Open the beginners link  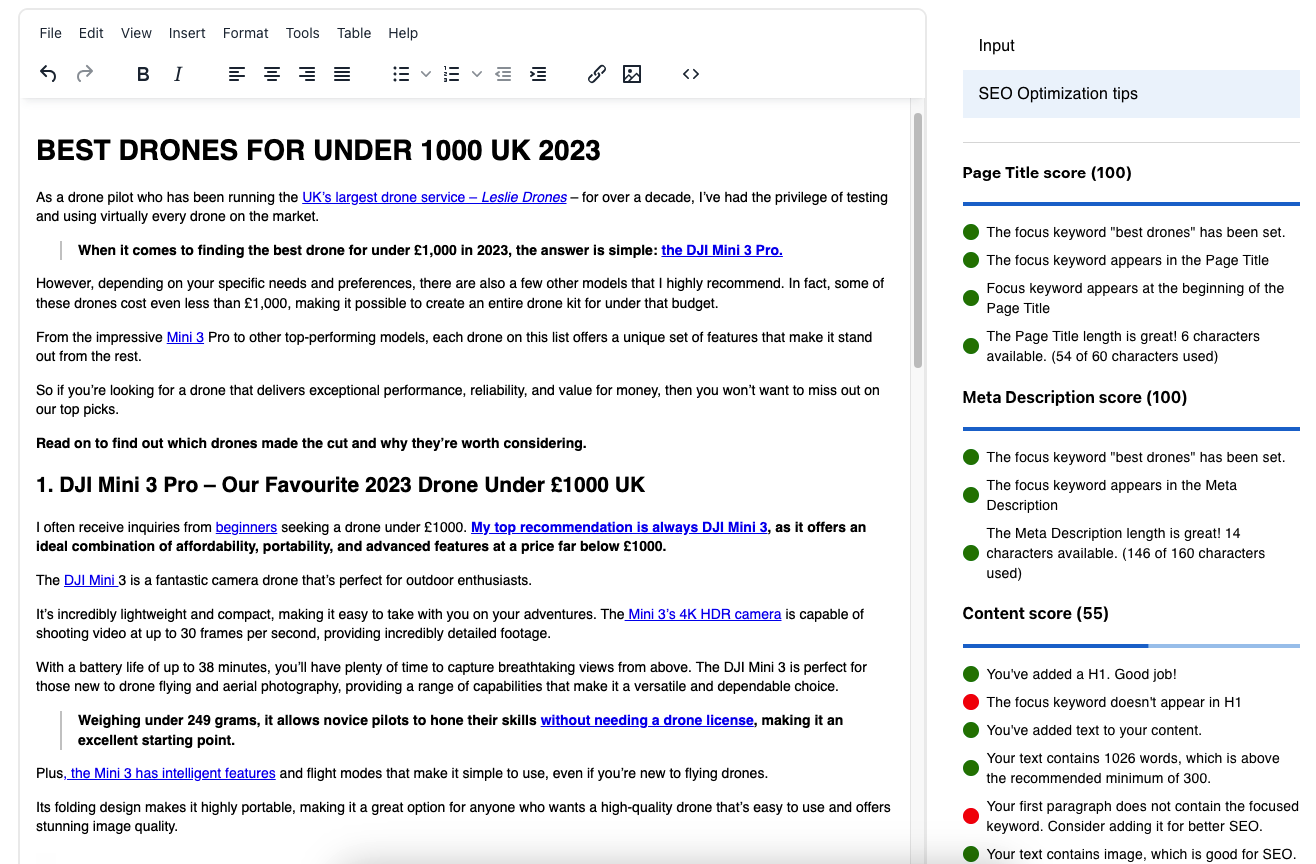(246, 527)
